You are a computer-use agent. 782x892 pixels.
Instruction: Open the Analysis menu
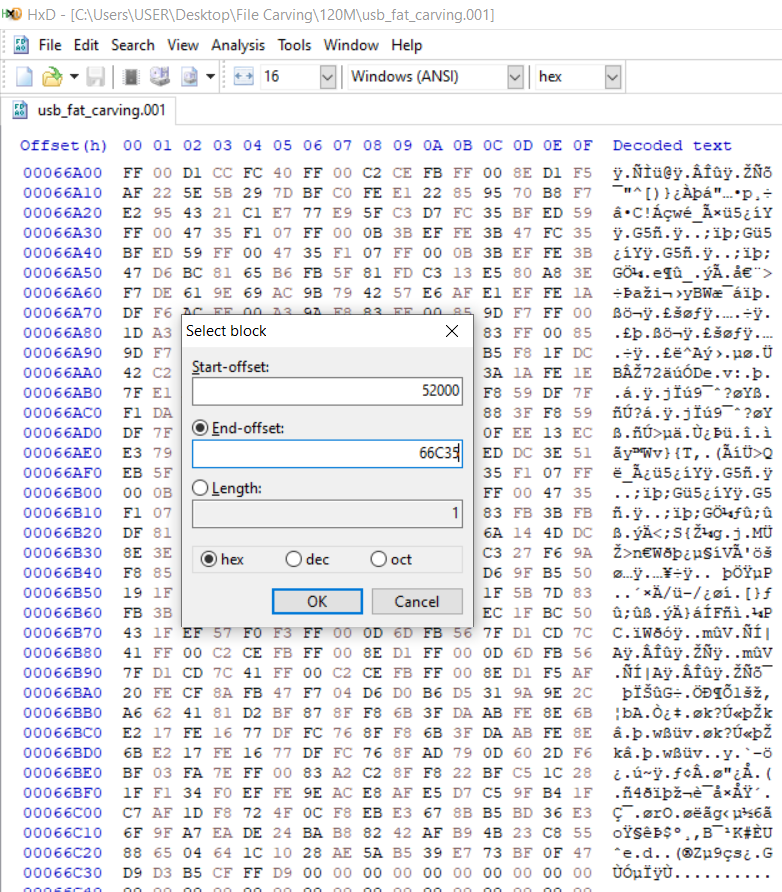point(238,45)
